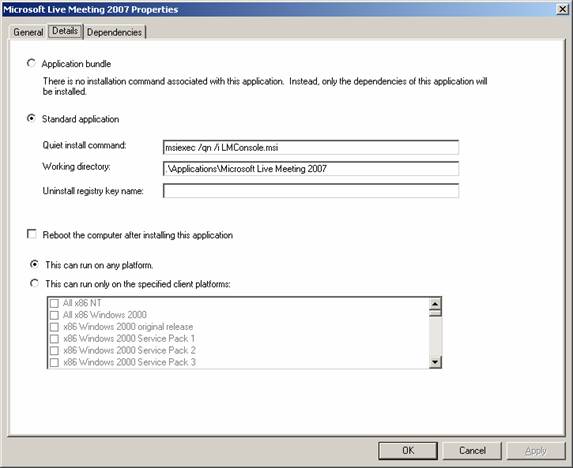The width and height of the screenshot is (573, 468).
Task: Confirm changes with the OK button
Action: coord(408,450)
